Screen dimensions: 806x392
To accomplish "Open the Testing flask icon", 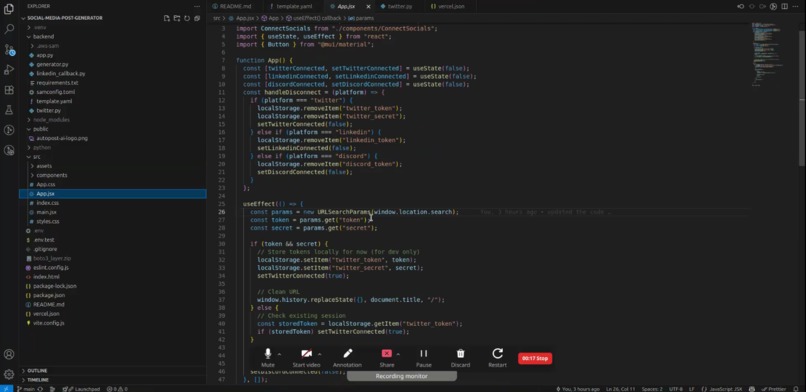I will coord(9,109).
